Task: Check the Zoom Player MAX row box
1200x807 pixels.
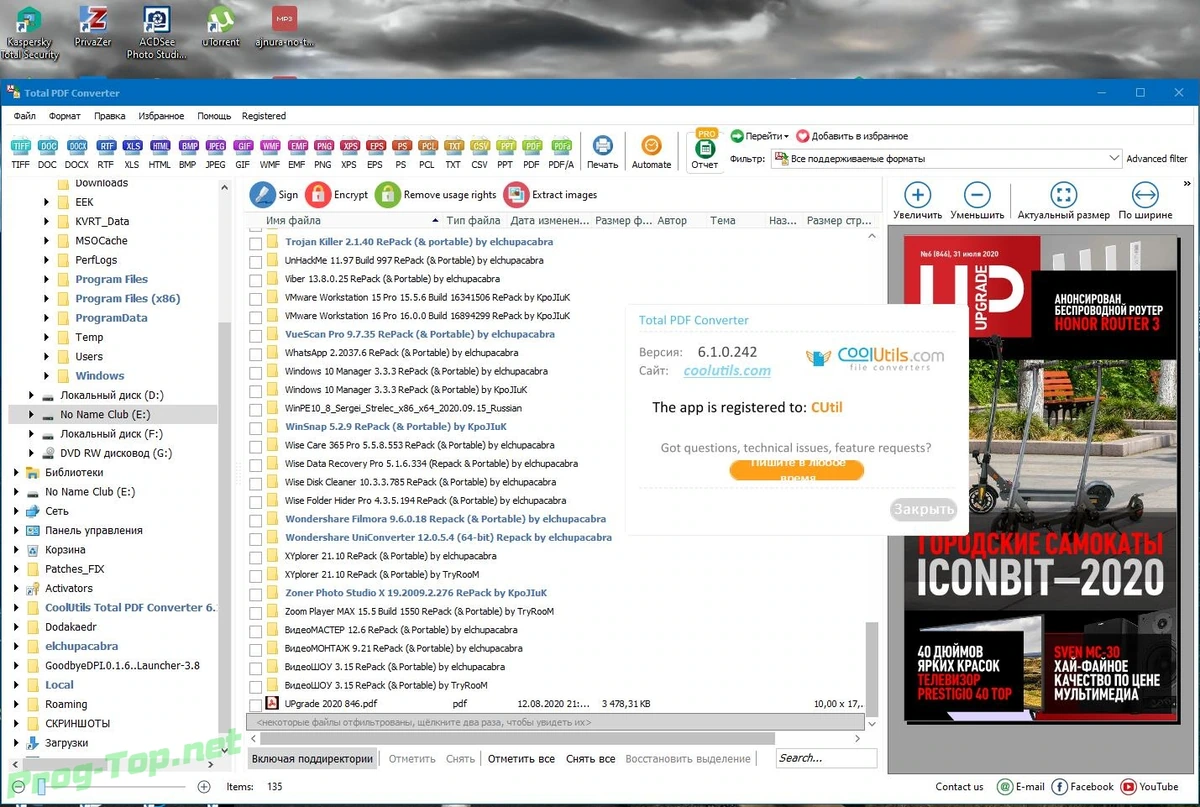Action: click(x=256, y=612)
